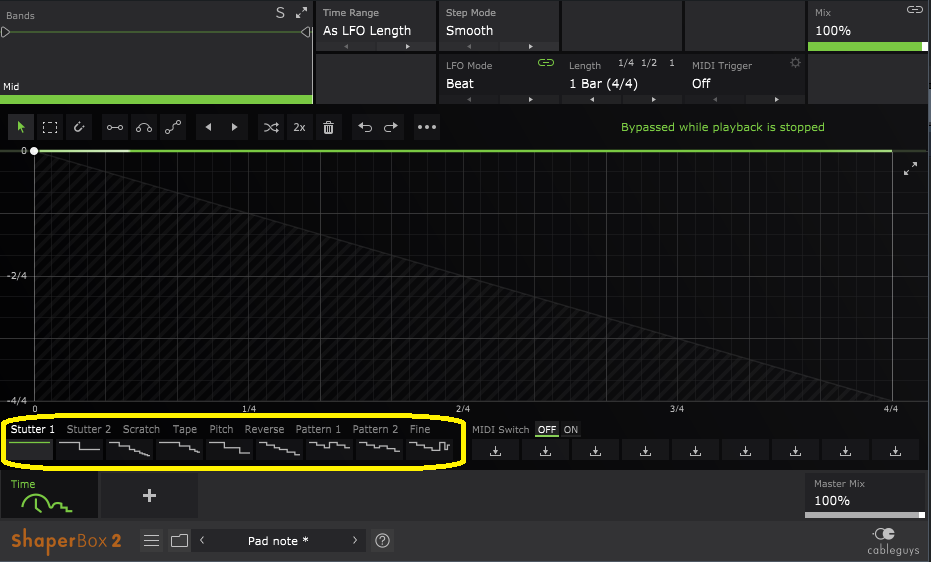
Task: Open the Length 1 Bar (4/4) dropdown
Action: click(603, 84)
